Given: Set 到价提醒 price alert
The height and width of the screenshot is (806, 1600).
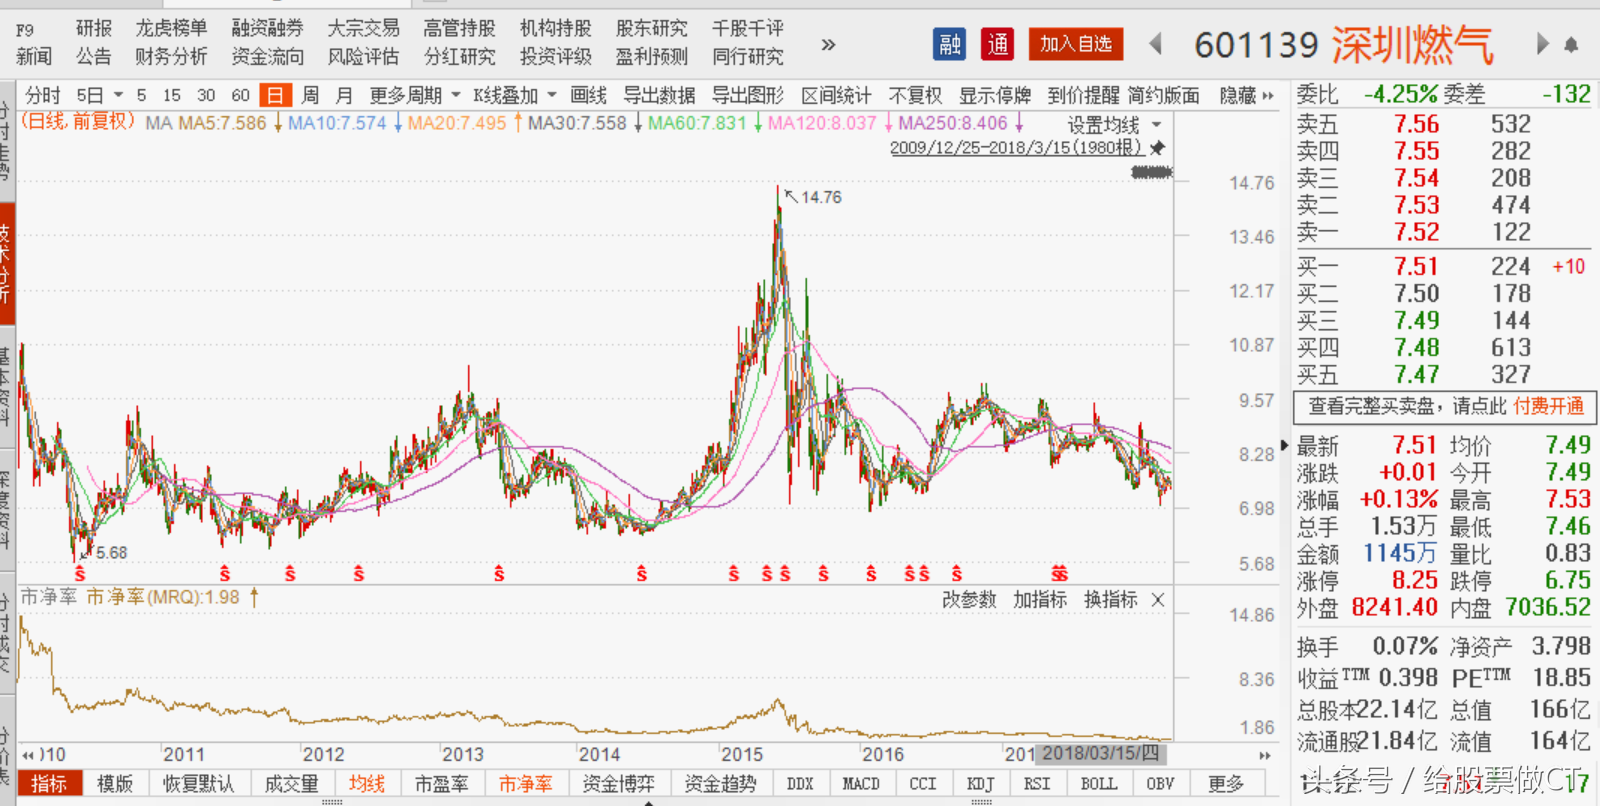Looking at the screenshot, I should click(x=1083, y=95).
